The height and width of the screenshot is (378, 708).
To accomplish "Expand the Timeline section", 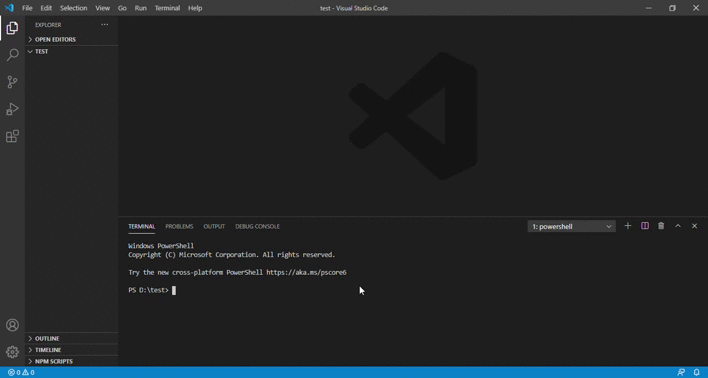I will pyautogui.click(x=72, y=350).
